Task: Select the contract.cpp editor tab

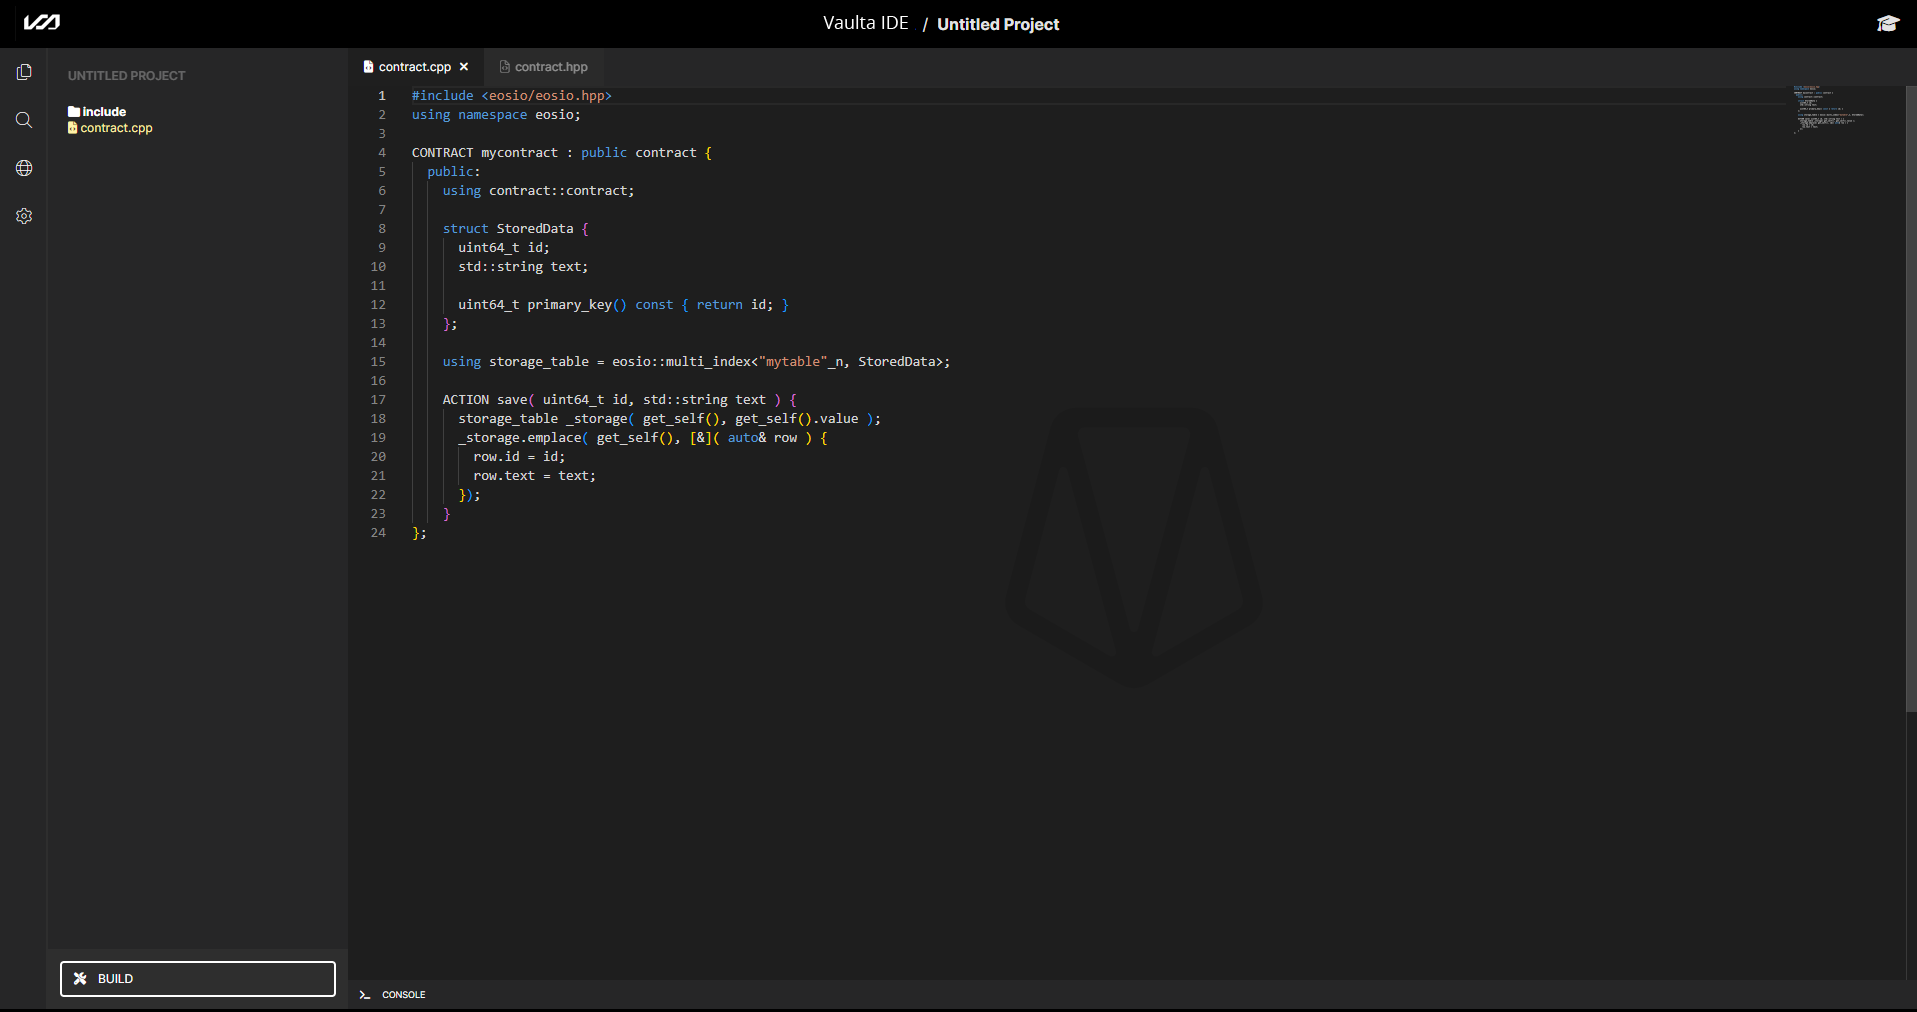Action: click(x=413, y=66)
